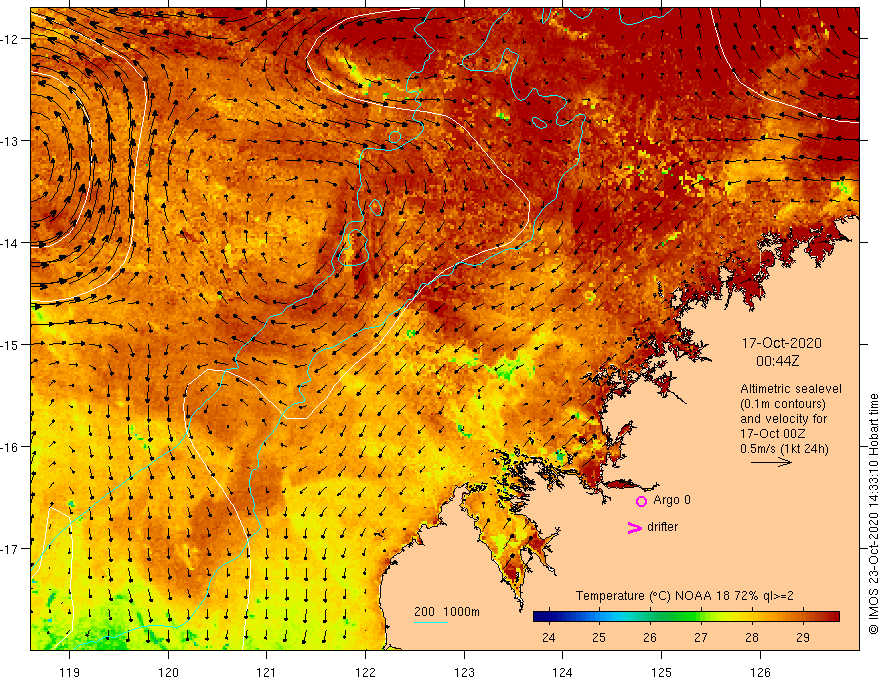Click the longitude axis label '123'
Image resolution: width=880 pixels, height=680 pixels.
point(464,672)
